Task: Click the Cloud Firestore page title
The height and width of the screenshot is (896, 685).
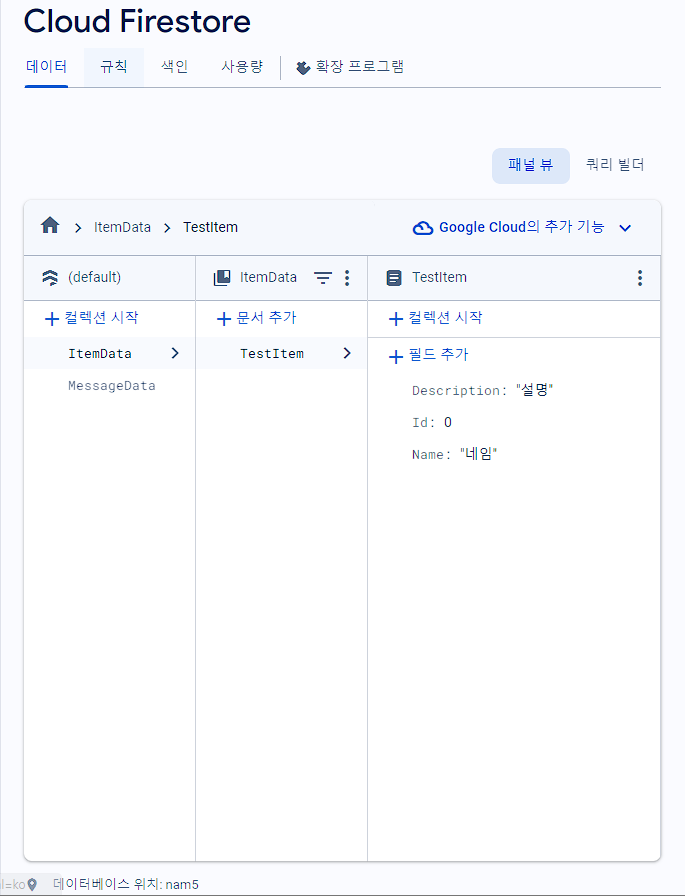Action: coord(137,21)
